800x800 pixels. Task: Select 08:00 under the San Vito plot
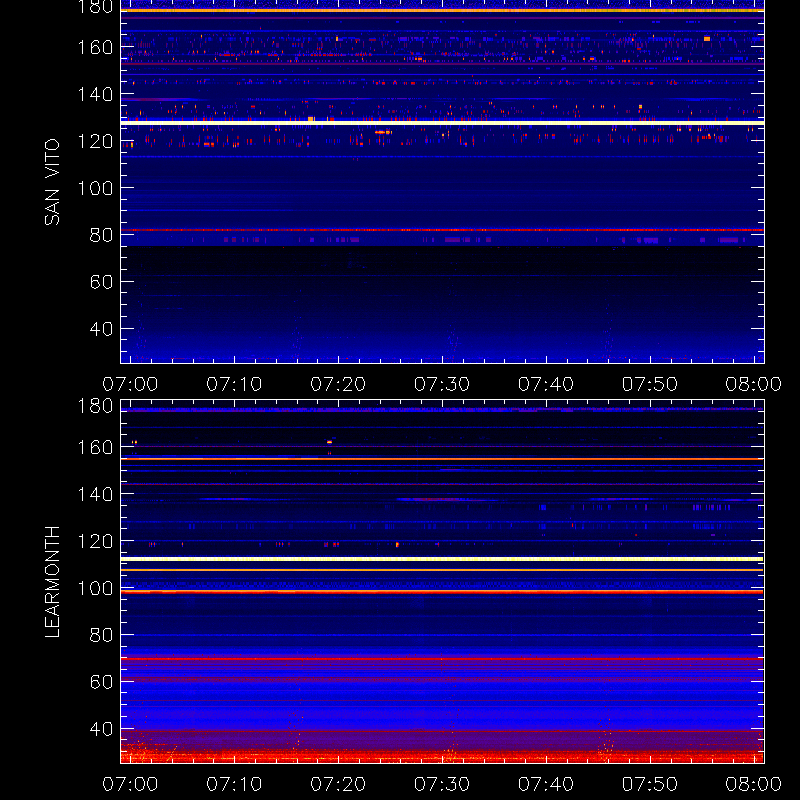click(x=754, y=384)
